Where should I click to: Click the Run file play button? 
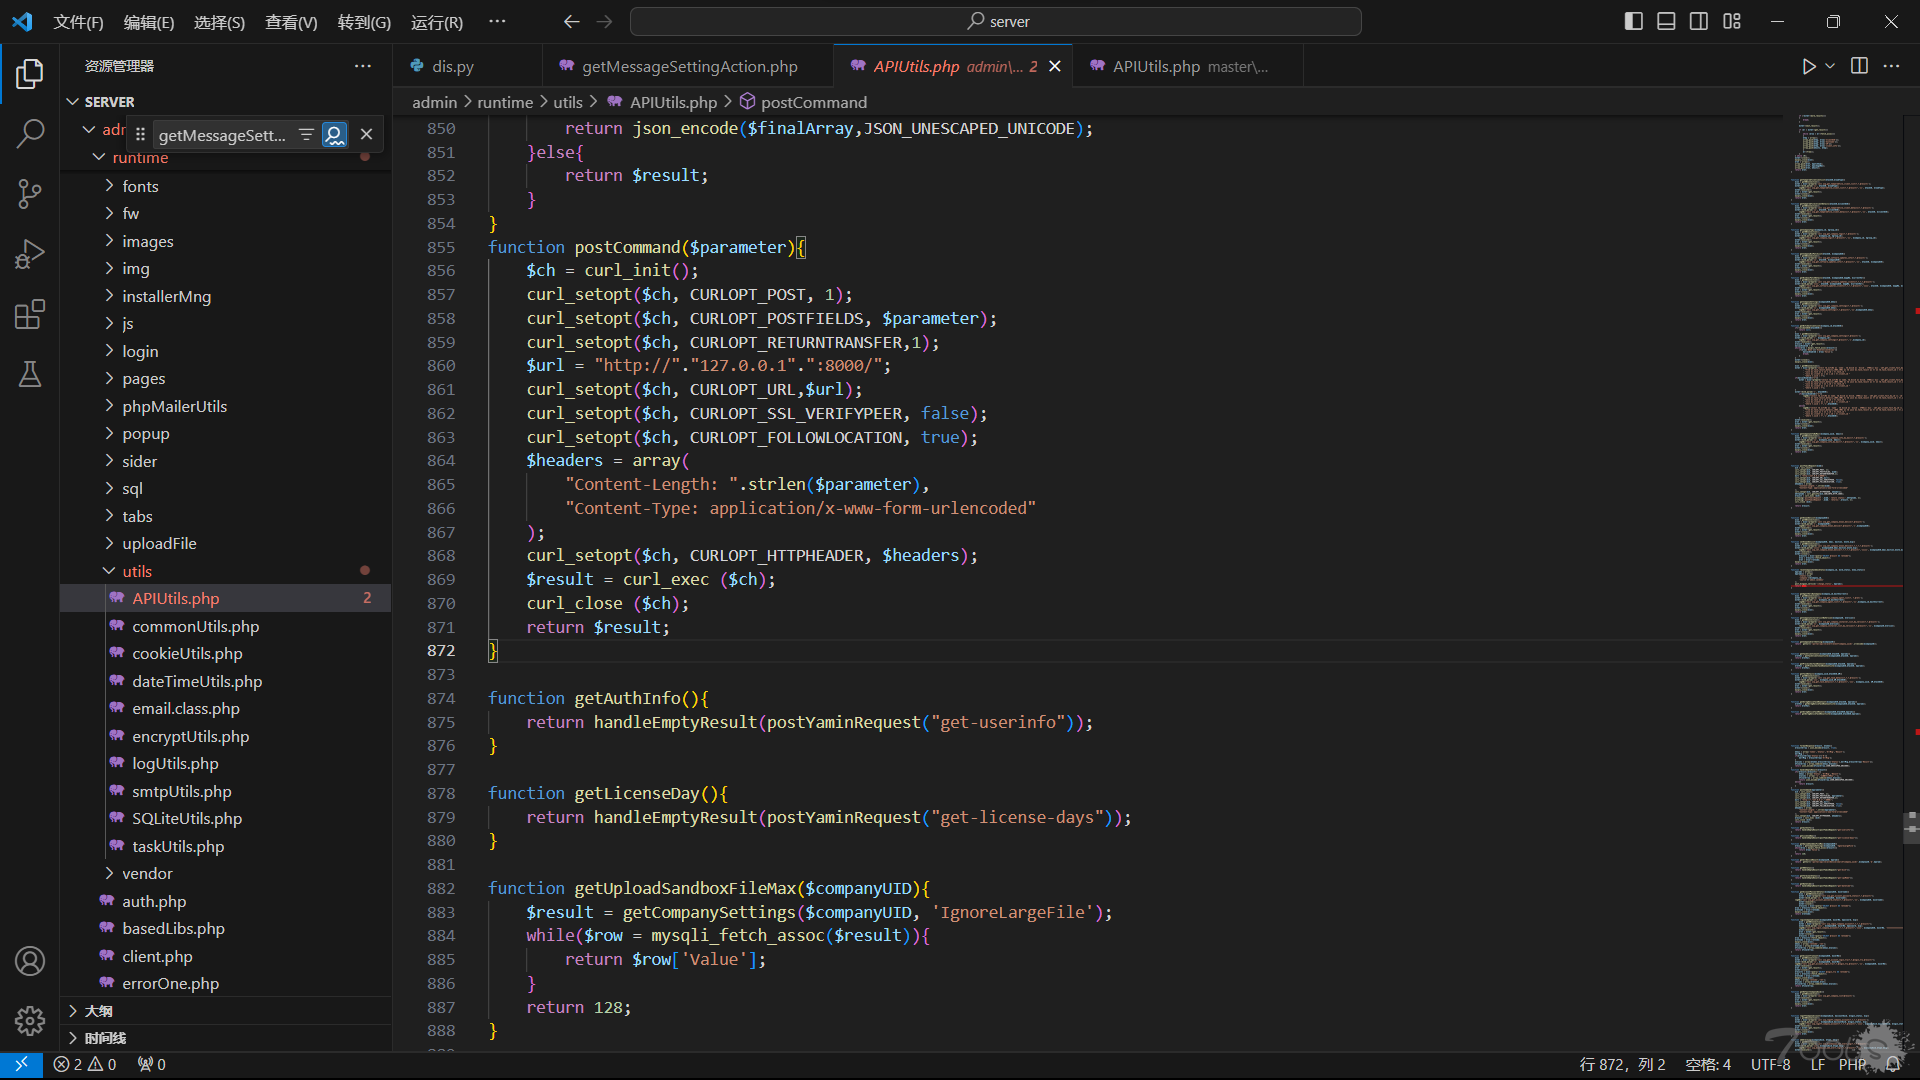(x=1808, y=66)
